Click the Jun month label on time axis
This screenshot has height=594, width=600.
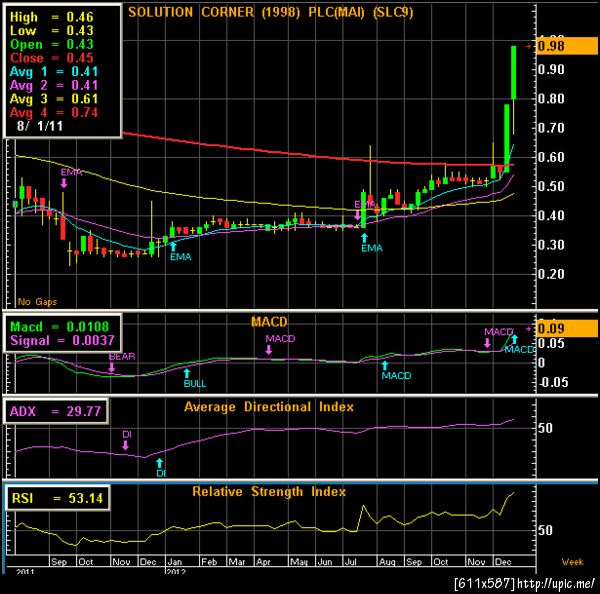(325, 562)
